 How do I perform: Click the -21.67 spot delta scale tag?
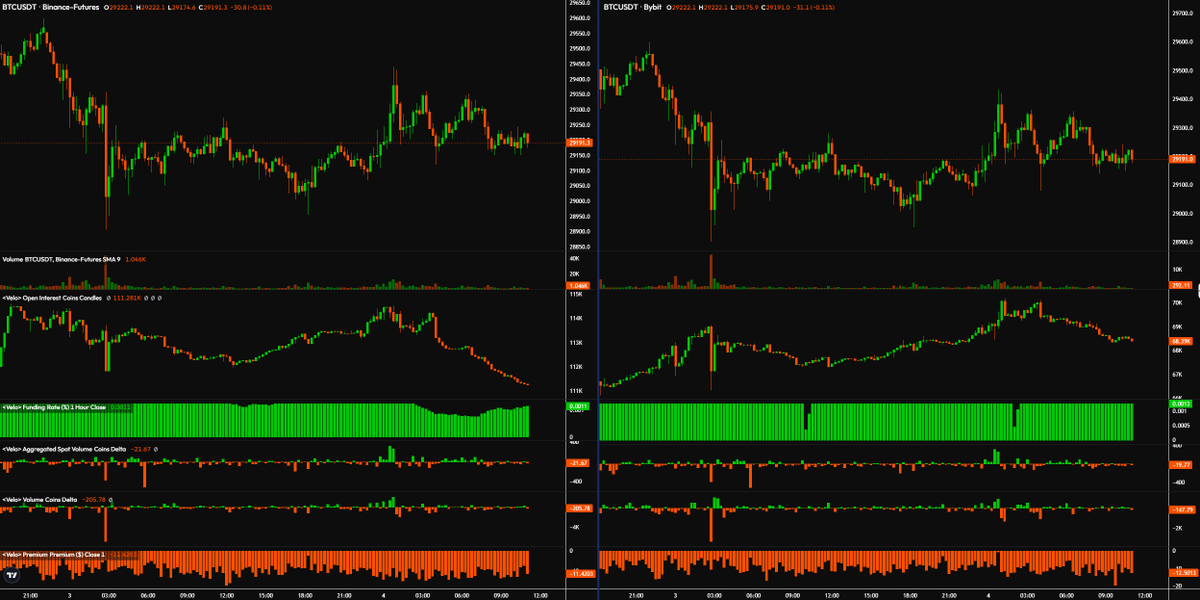580,463
